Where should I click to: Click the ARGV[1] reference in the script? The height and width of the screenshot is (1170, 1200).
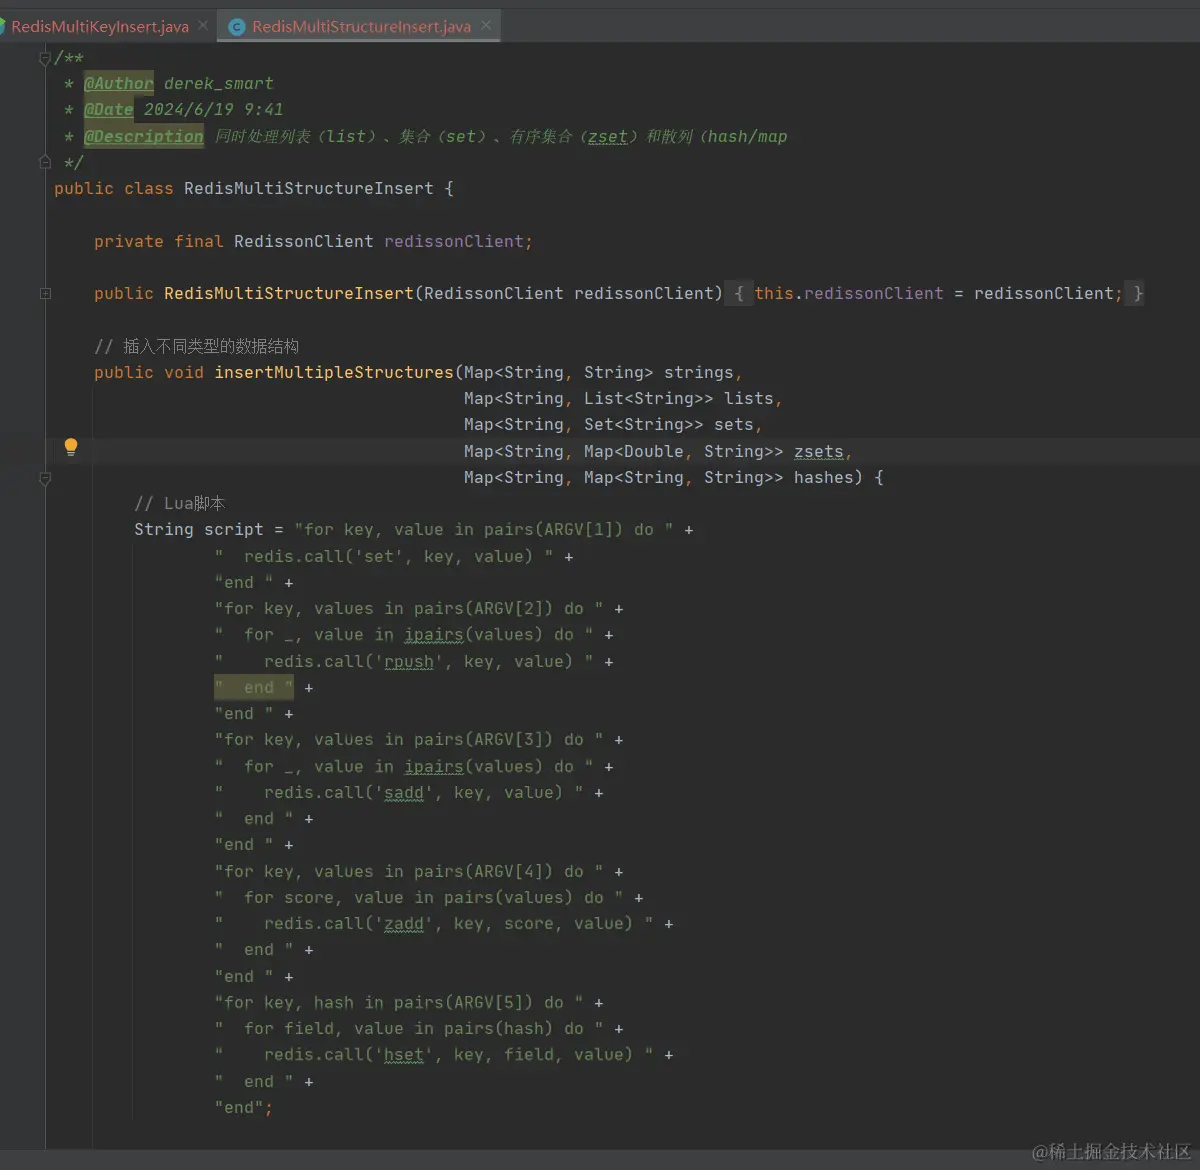tap(579, 529)
